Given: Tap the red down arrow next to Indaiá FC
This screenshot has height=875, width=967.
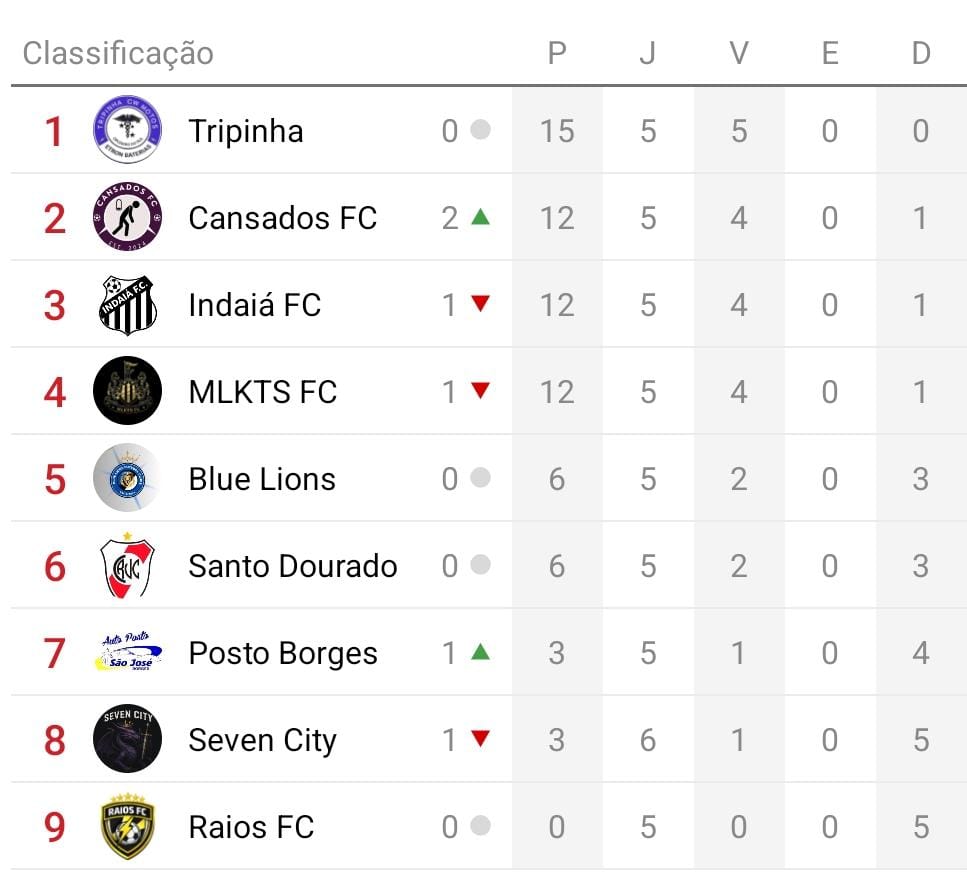Looking at the screenshot, I should coord(480,304).
